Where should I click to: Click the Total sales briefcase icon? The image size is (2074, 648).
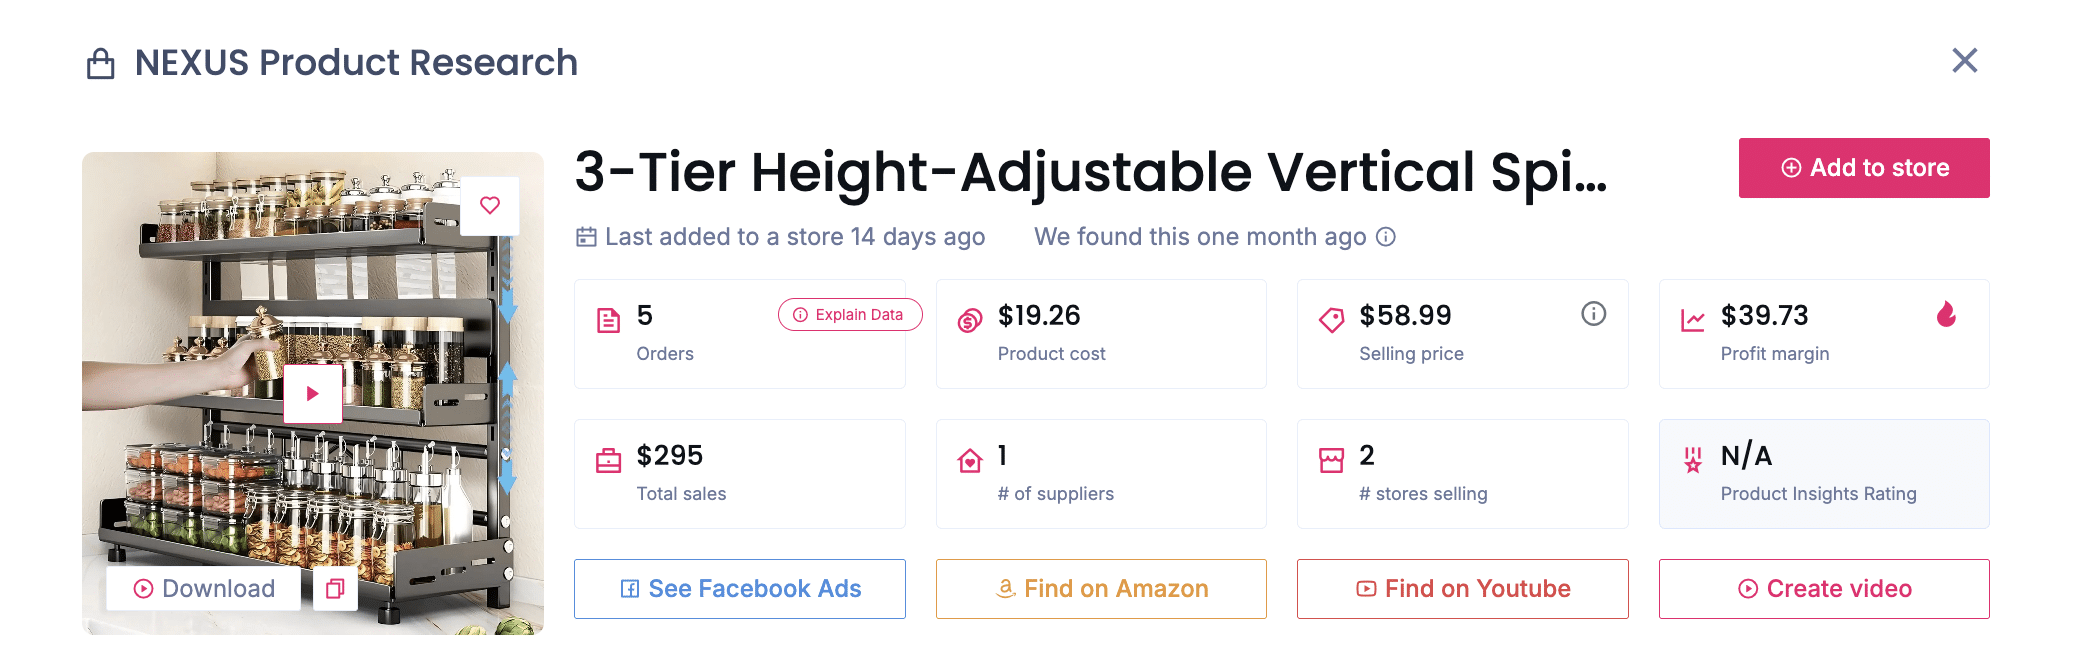click(x=608, y=461)
